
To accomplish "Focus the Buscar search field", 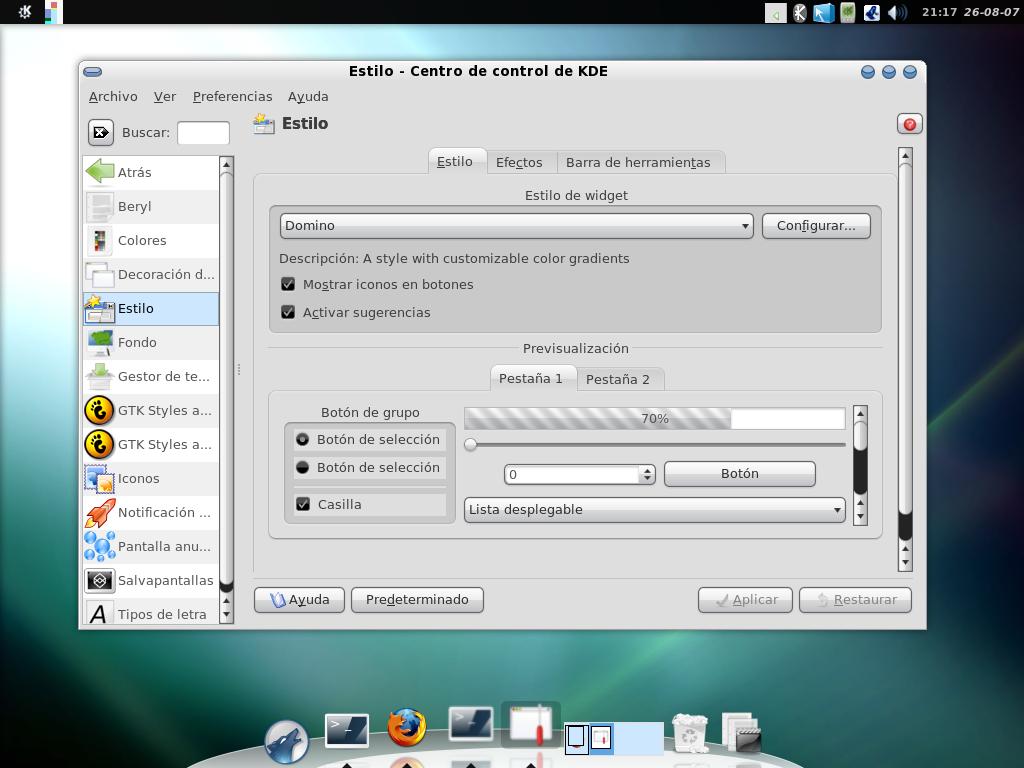I will (x=204, y=133).
